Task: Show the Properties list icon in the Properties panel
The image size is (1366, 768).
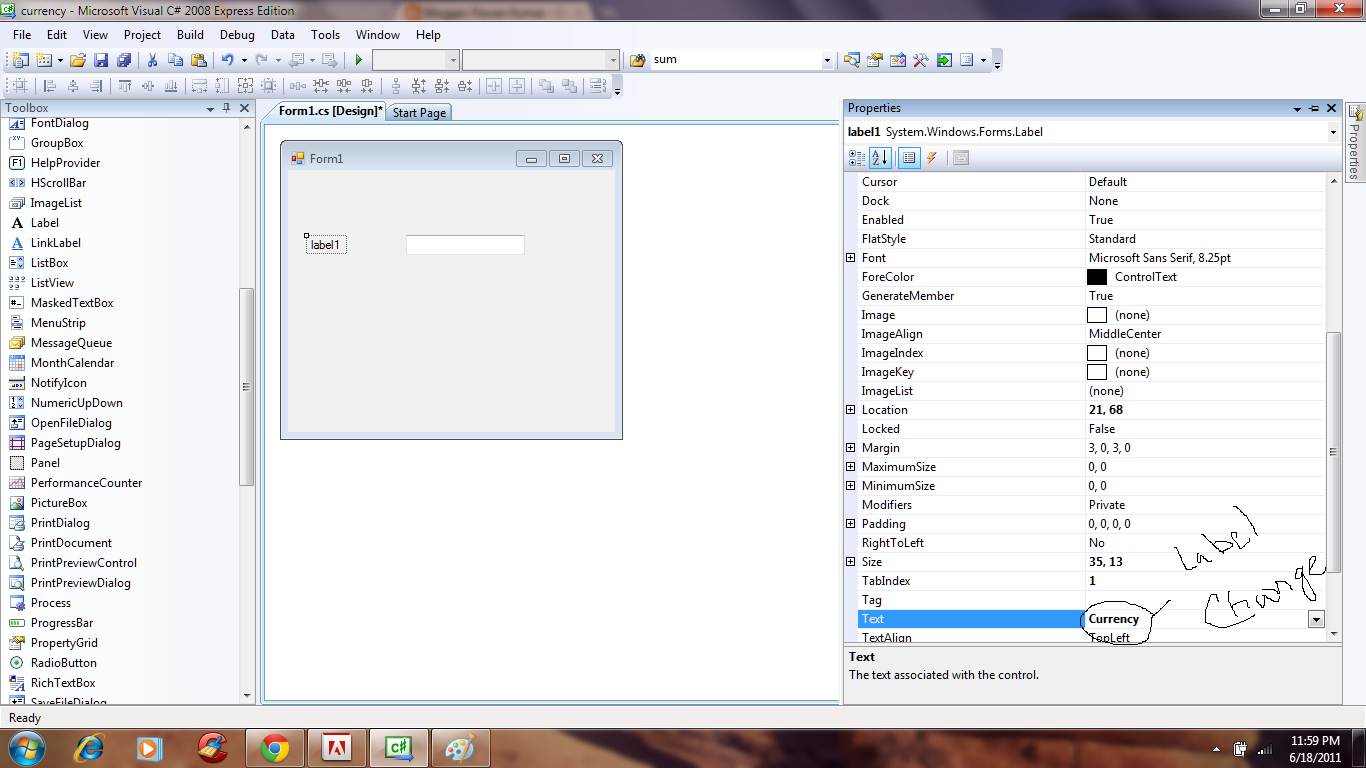Action: (x=909, y=158)
